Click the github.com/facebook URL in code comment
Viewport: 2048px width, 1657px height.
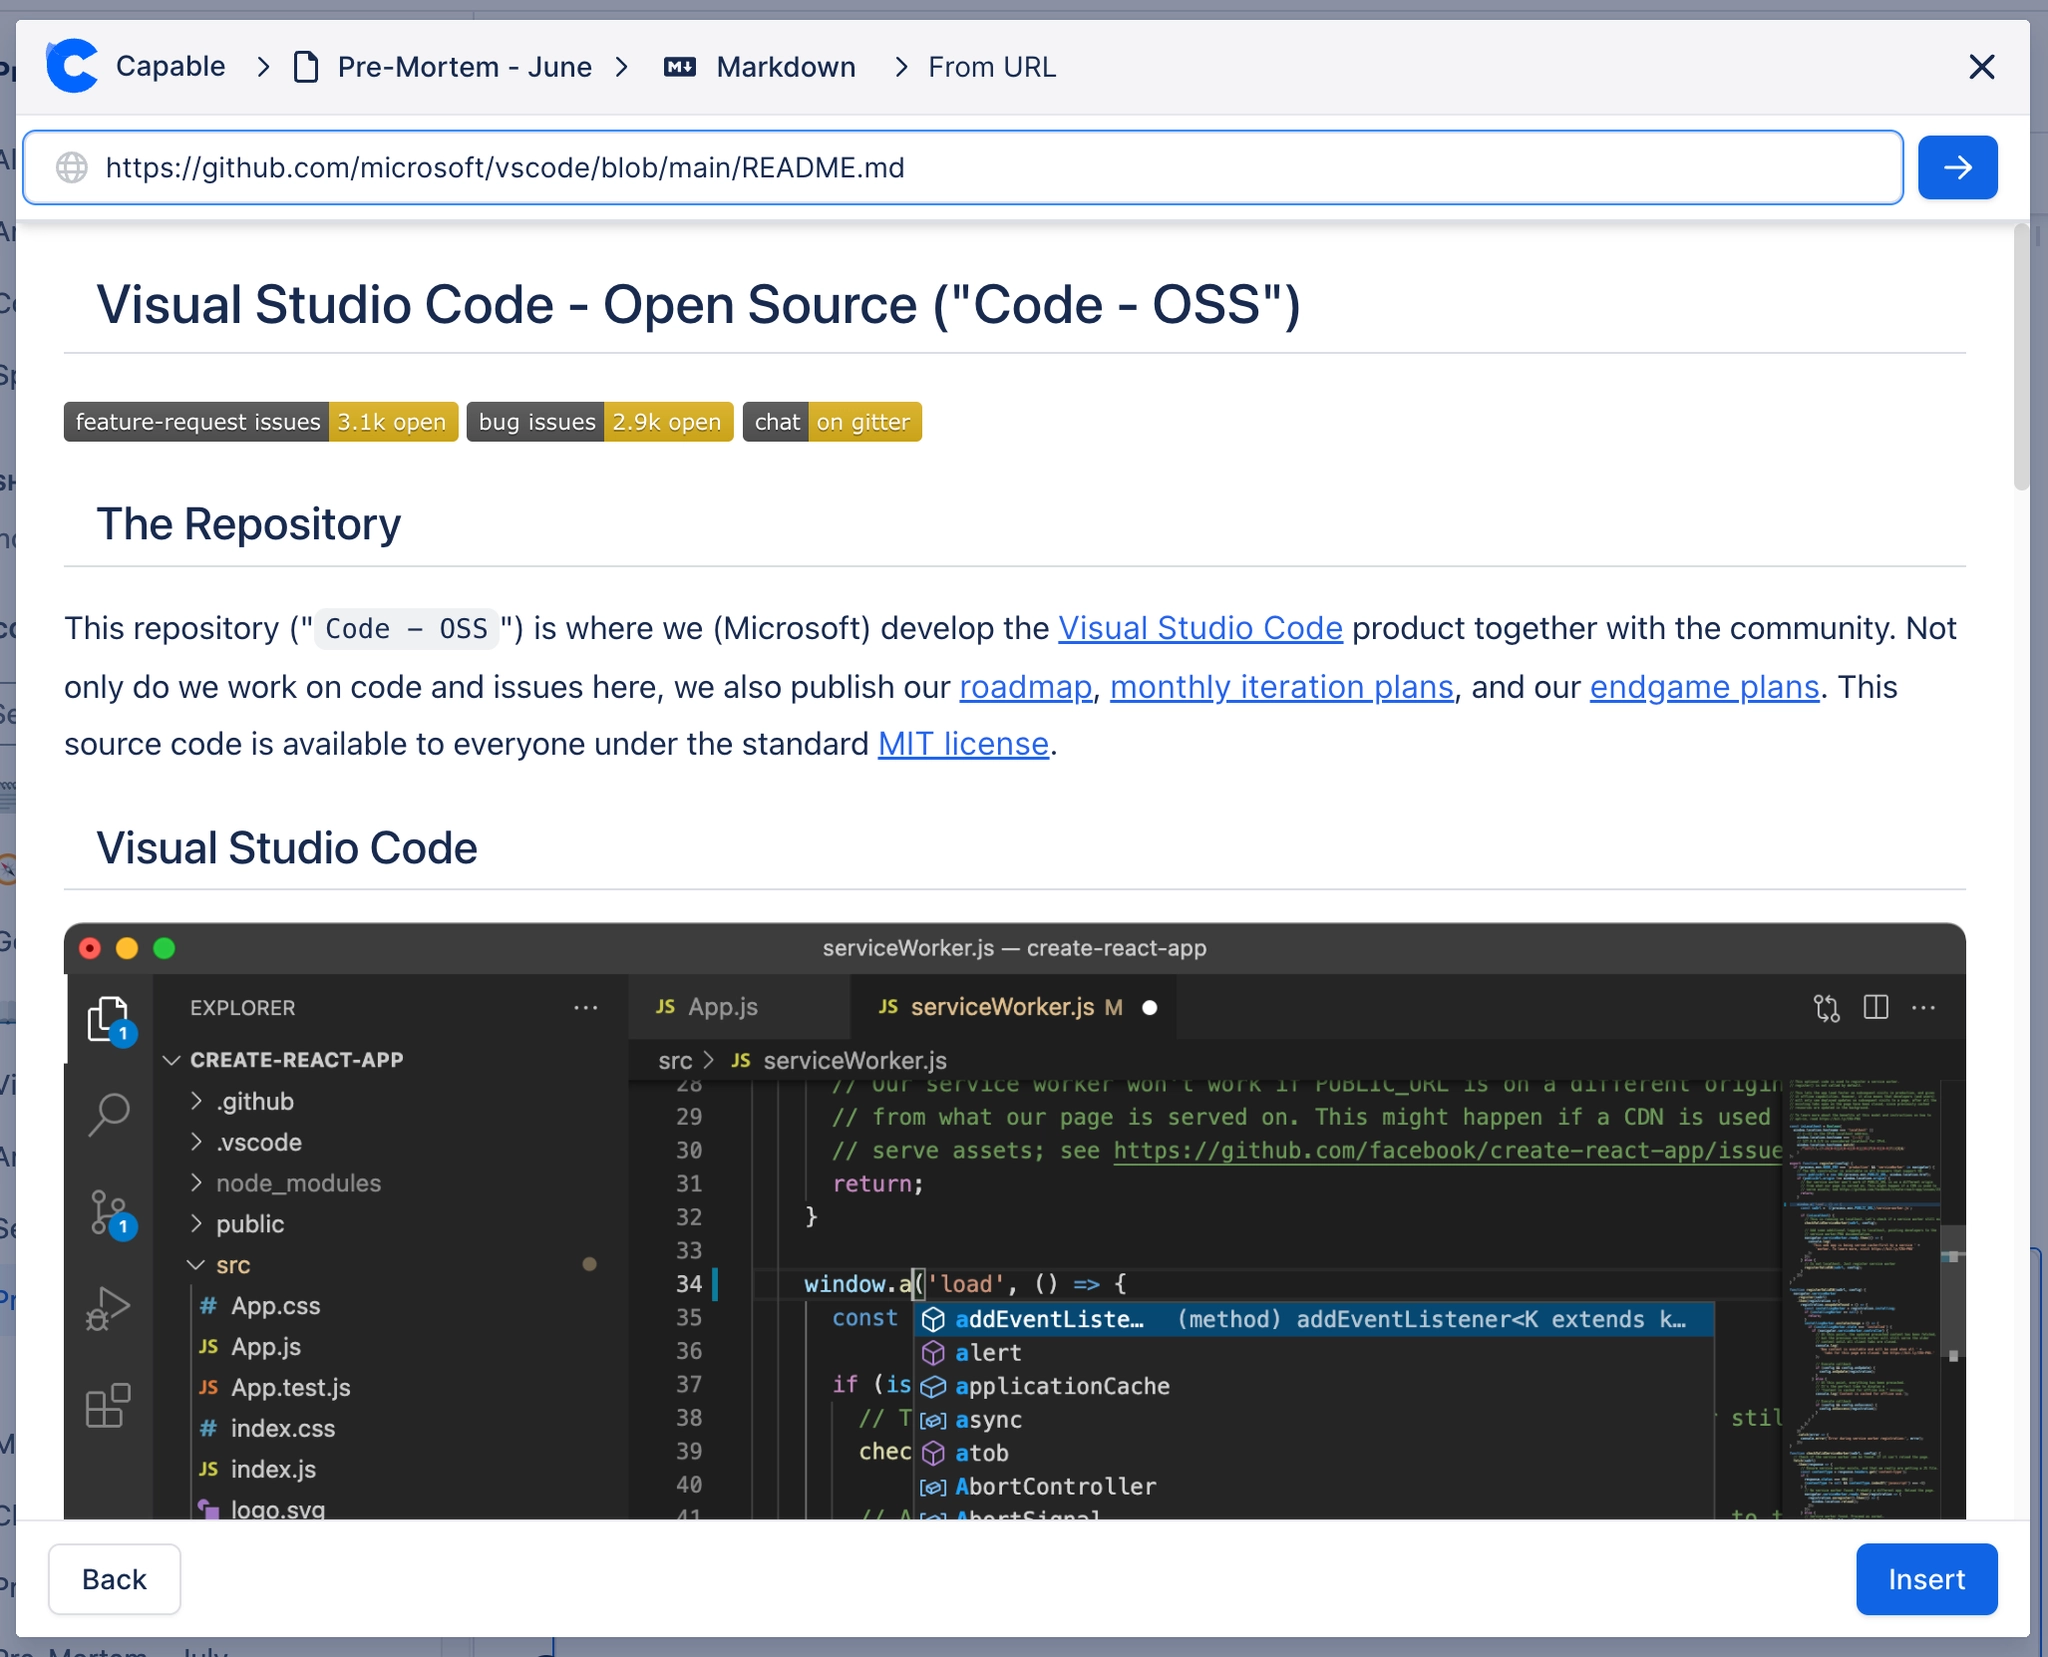(1447, 1151)
